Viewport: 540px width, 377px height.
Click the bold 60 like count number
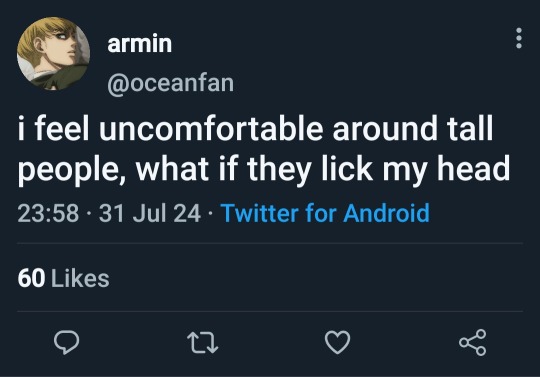(x=31, y=278)
